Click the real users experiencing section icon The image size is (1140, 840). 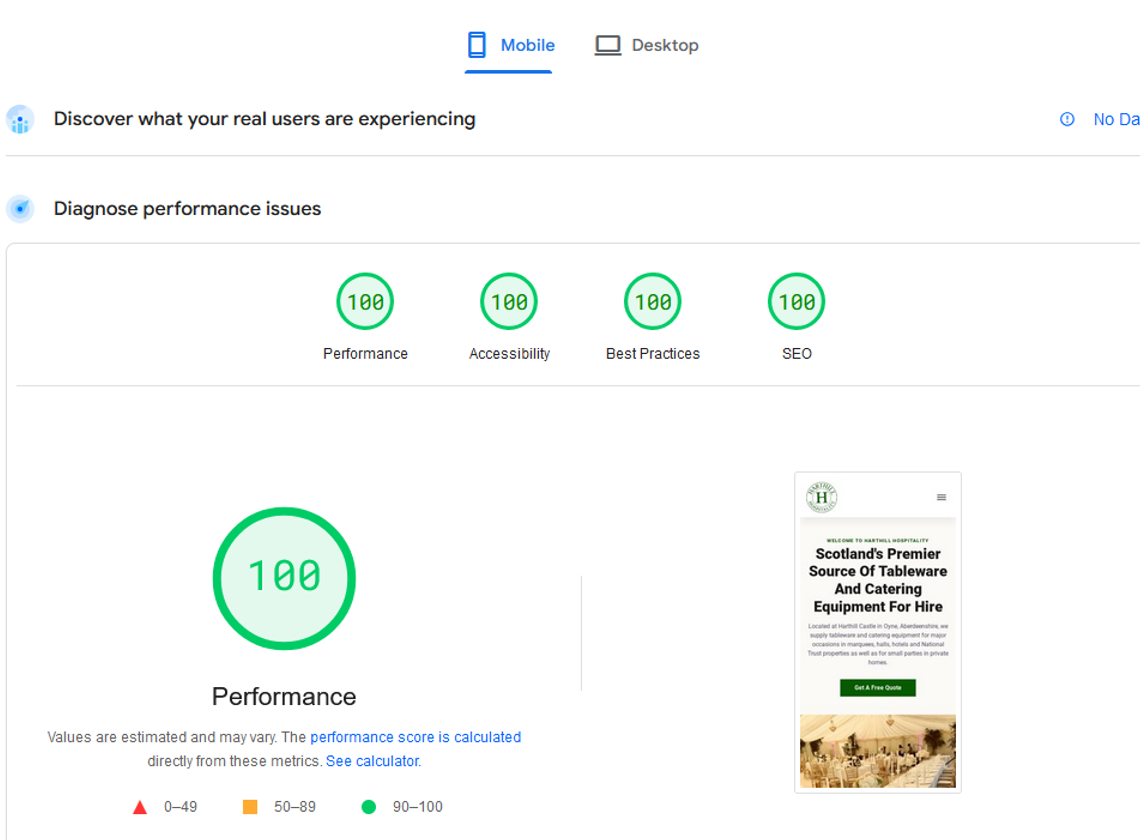[x=19, y=119]
